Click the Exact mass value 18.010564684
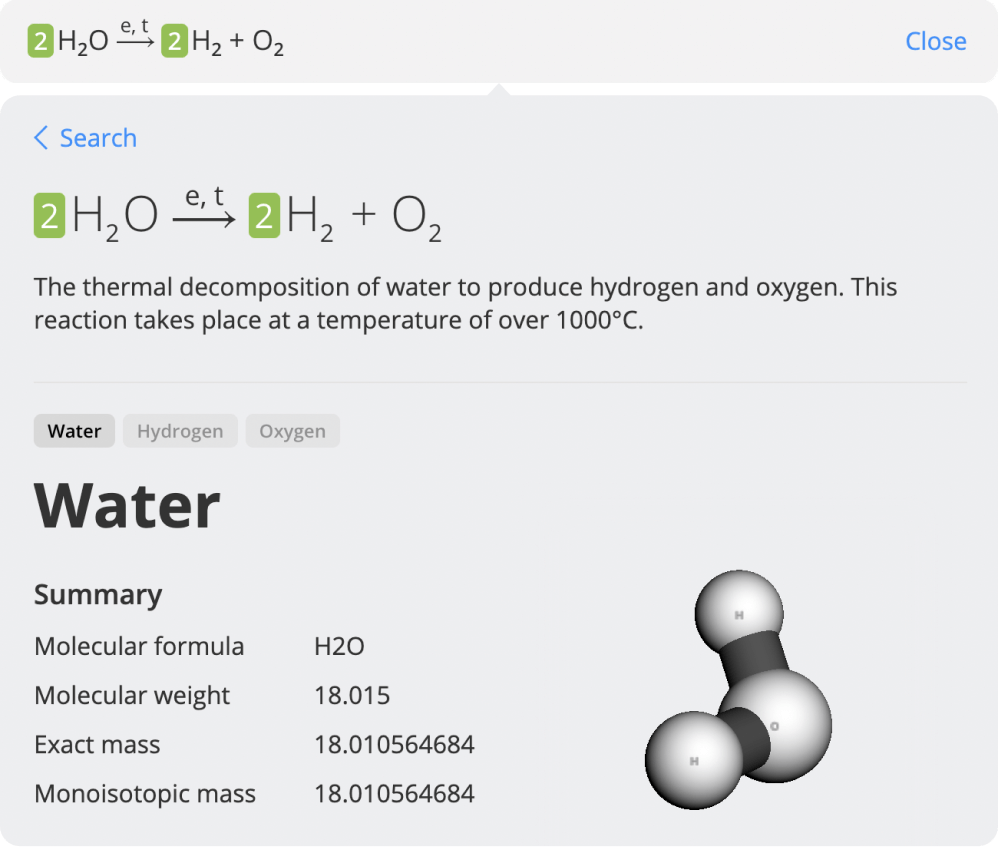998x847 pixels. (x=394, y=744)
